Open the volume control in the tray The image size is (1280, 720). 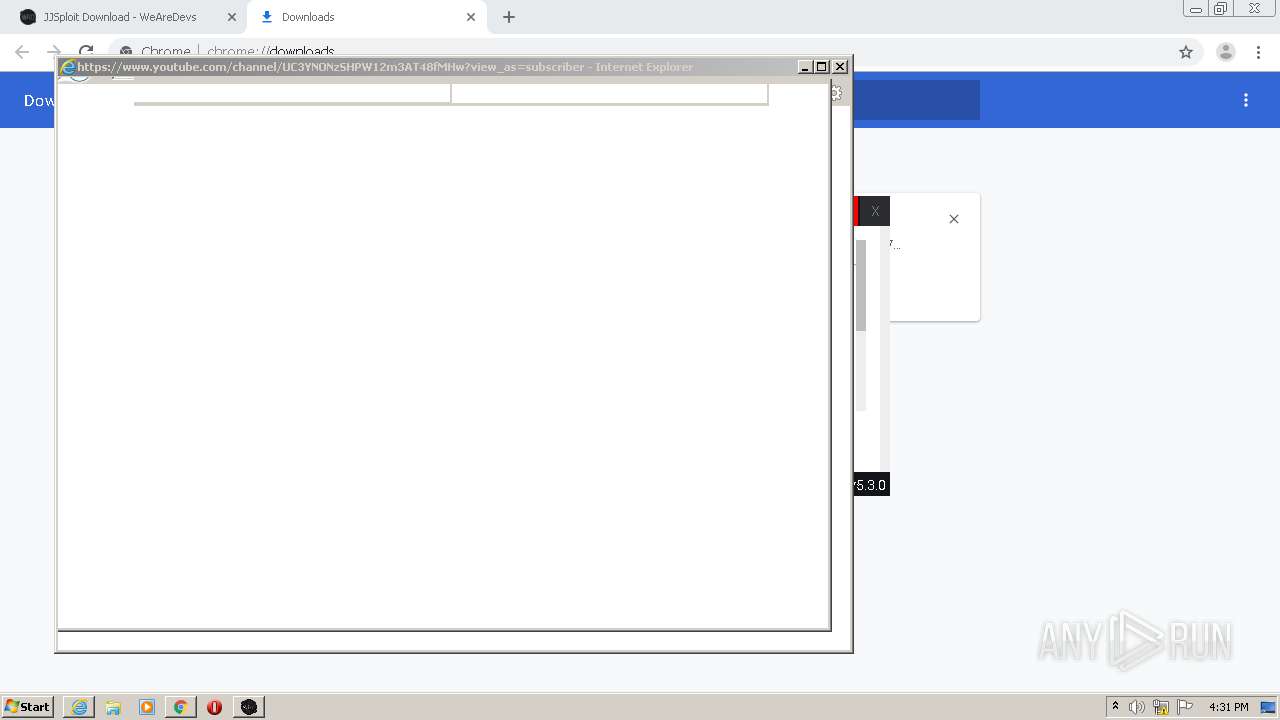coord(1137,707)
